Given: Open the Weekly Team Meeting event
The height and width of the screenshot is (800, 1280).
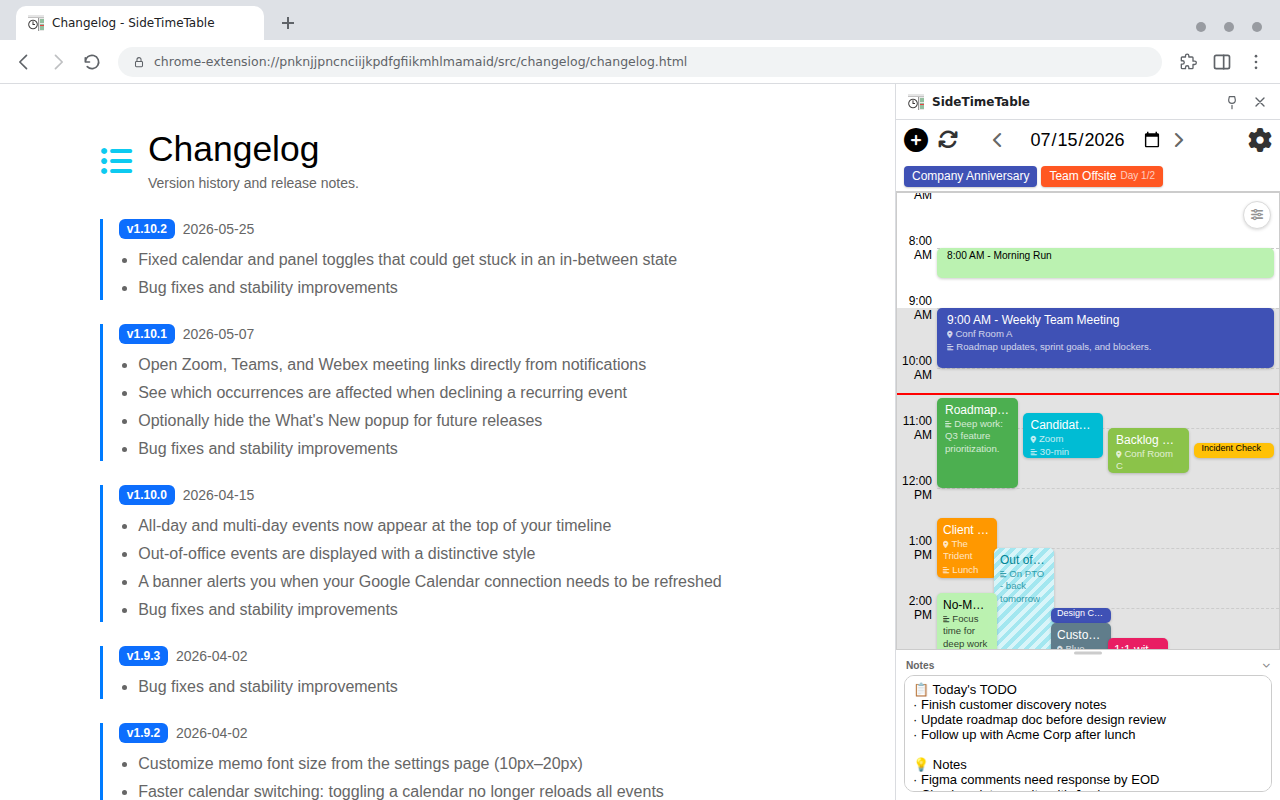Looking at the screenshot, I should (1105, 338).
